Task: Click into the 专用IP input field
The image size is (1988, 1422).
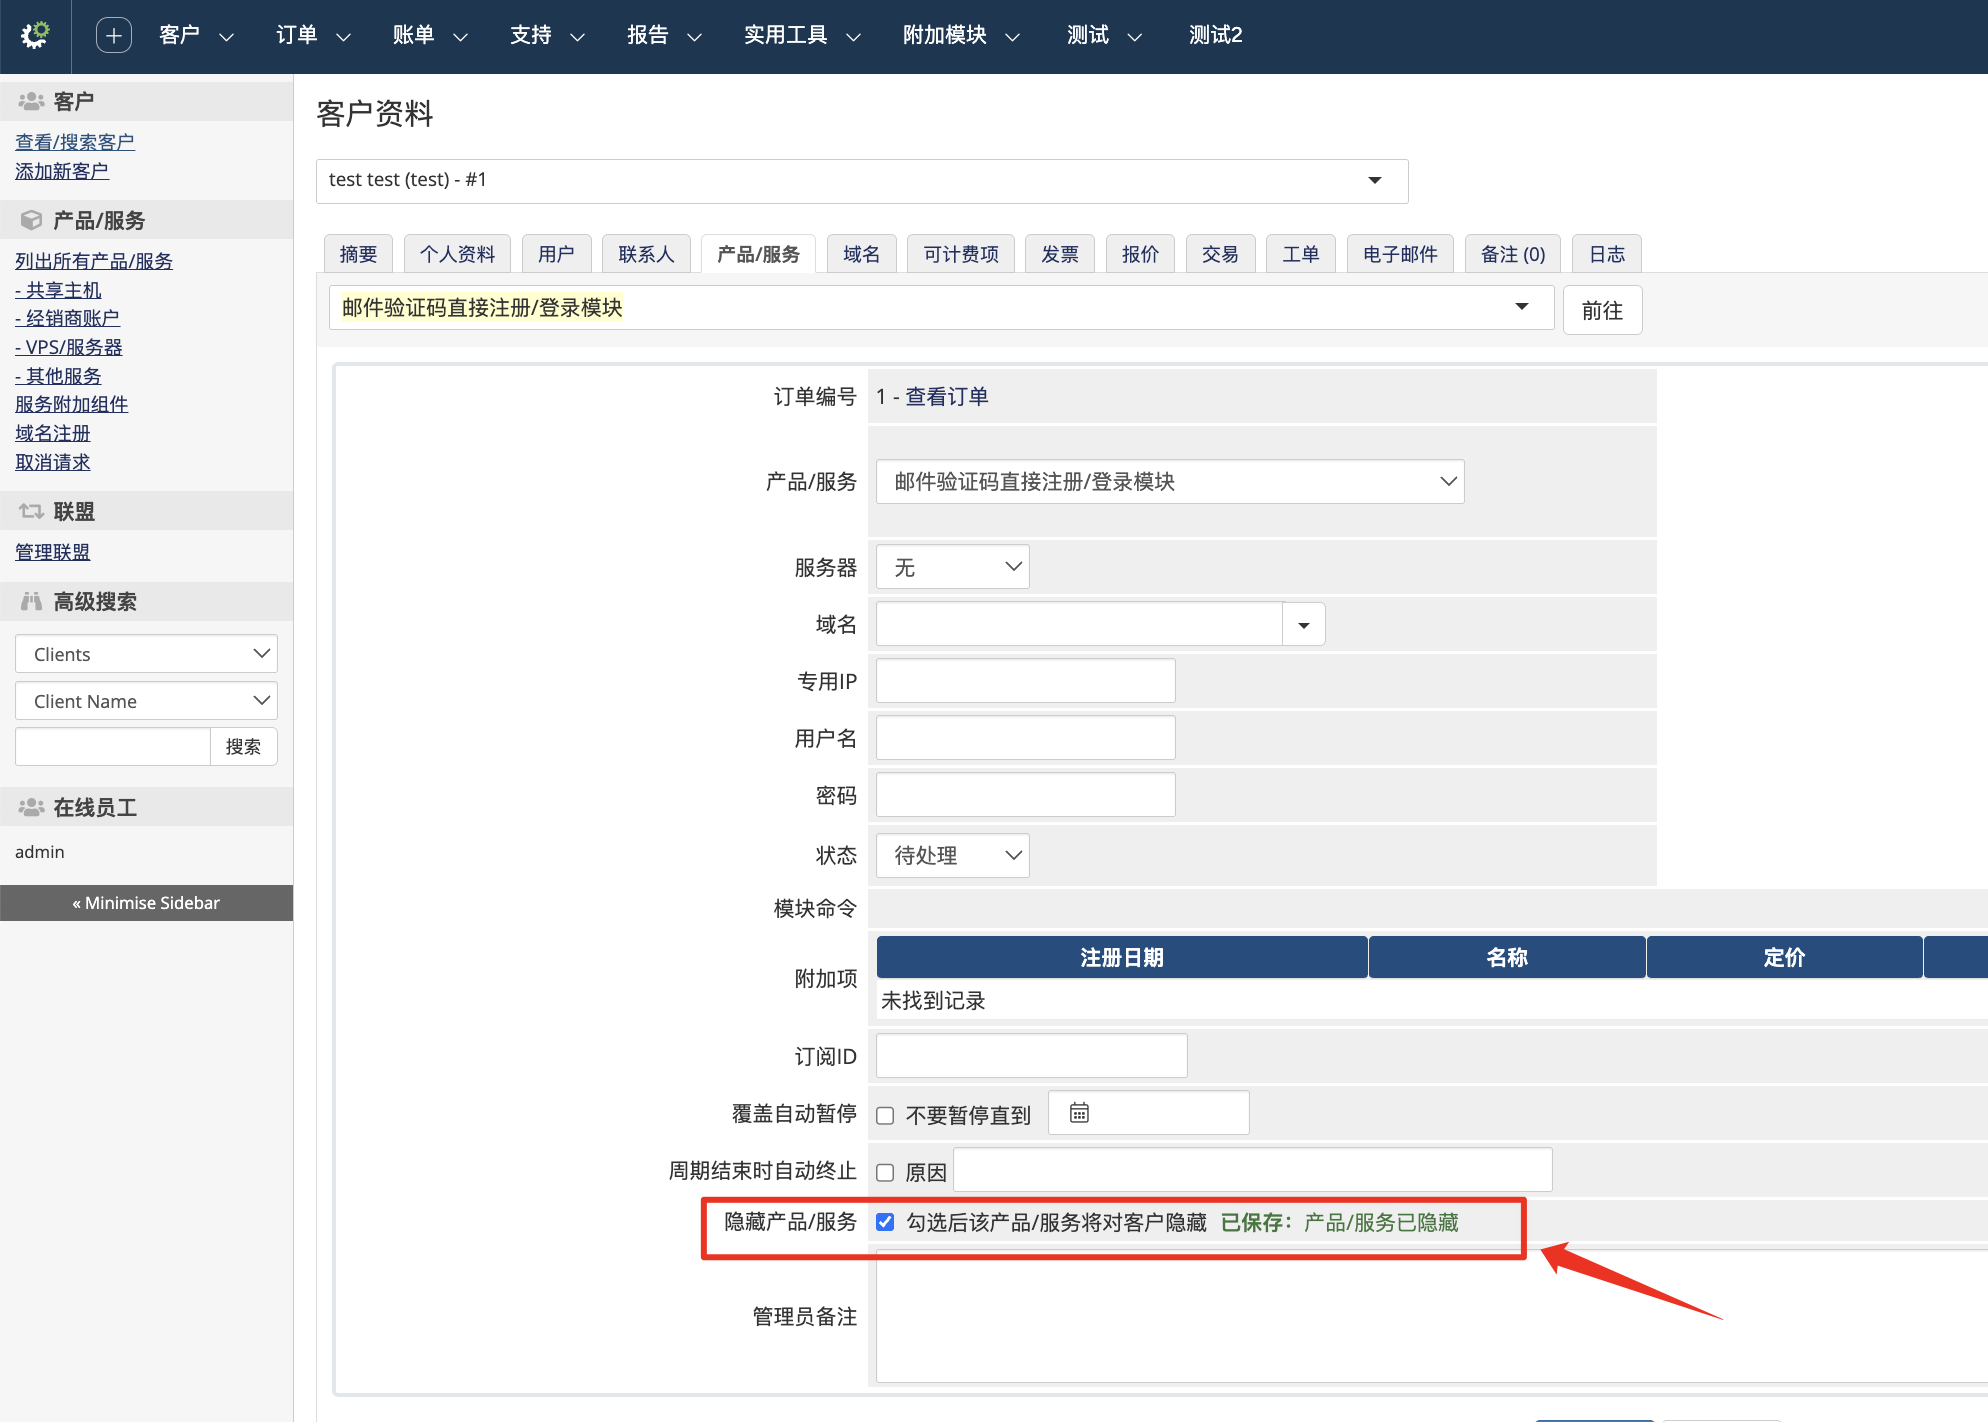Action: click(x=1025, y=681)
